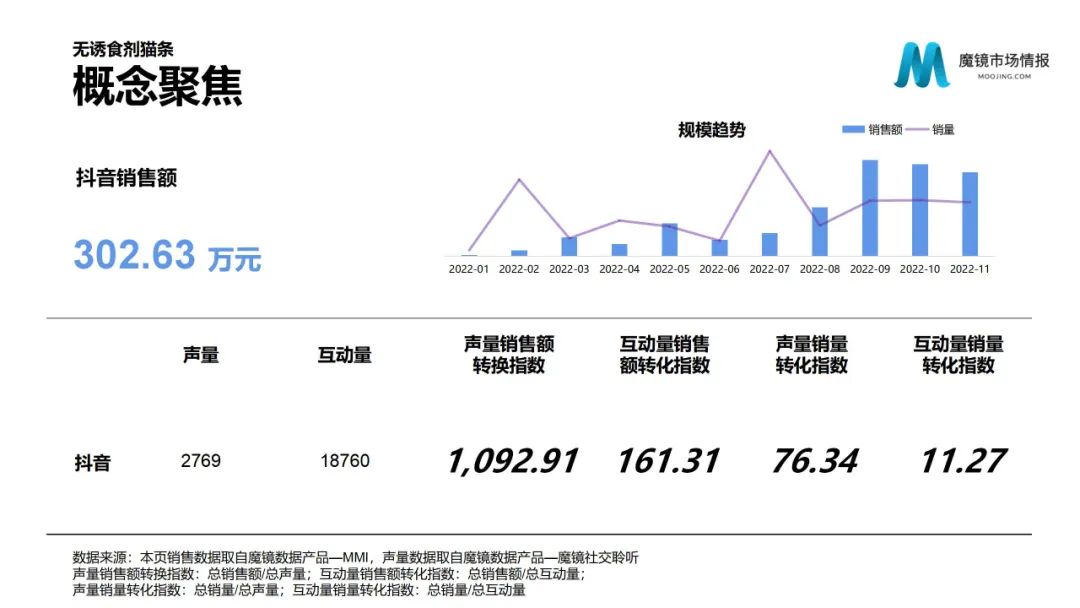Viewport: 1080px width, 608px height.
Task: Select the 销量 legend label
Action: click(943, 129)
